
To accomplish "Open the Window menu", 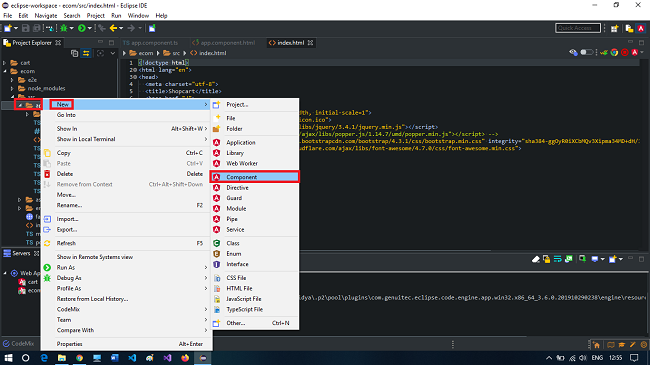I will click(x=138, y=16).
